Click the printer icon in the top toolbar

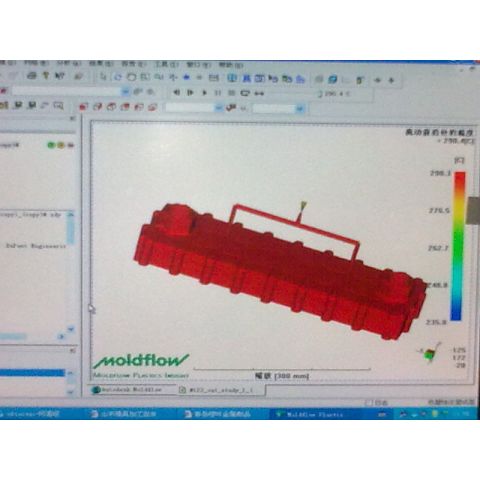coord(31,76)
